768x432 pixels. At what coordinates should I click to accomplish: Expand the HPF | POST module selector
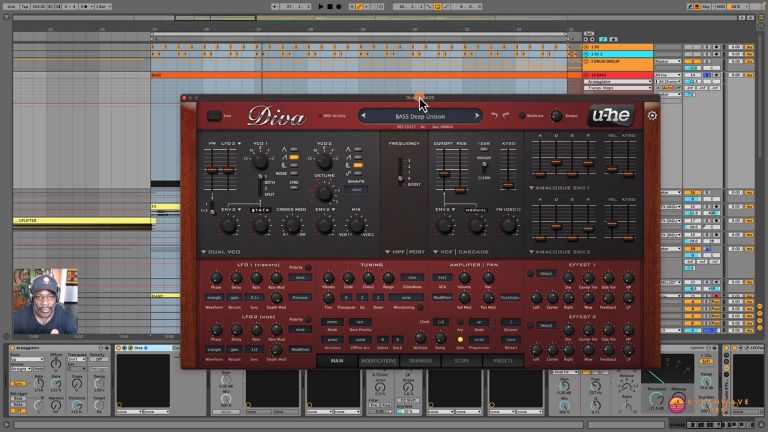[405, 252]
